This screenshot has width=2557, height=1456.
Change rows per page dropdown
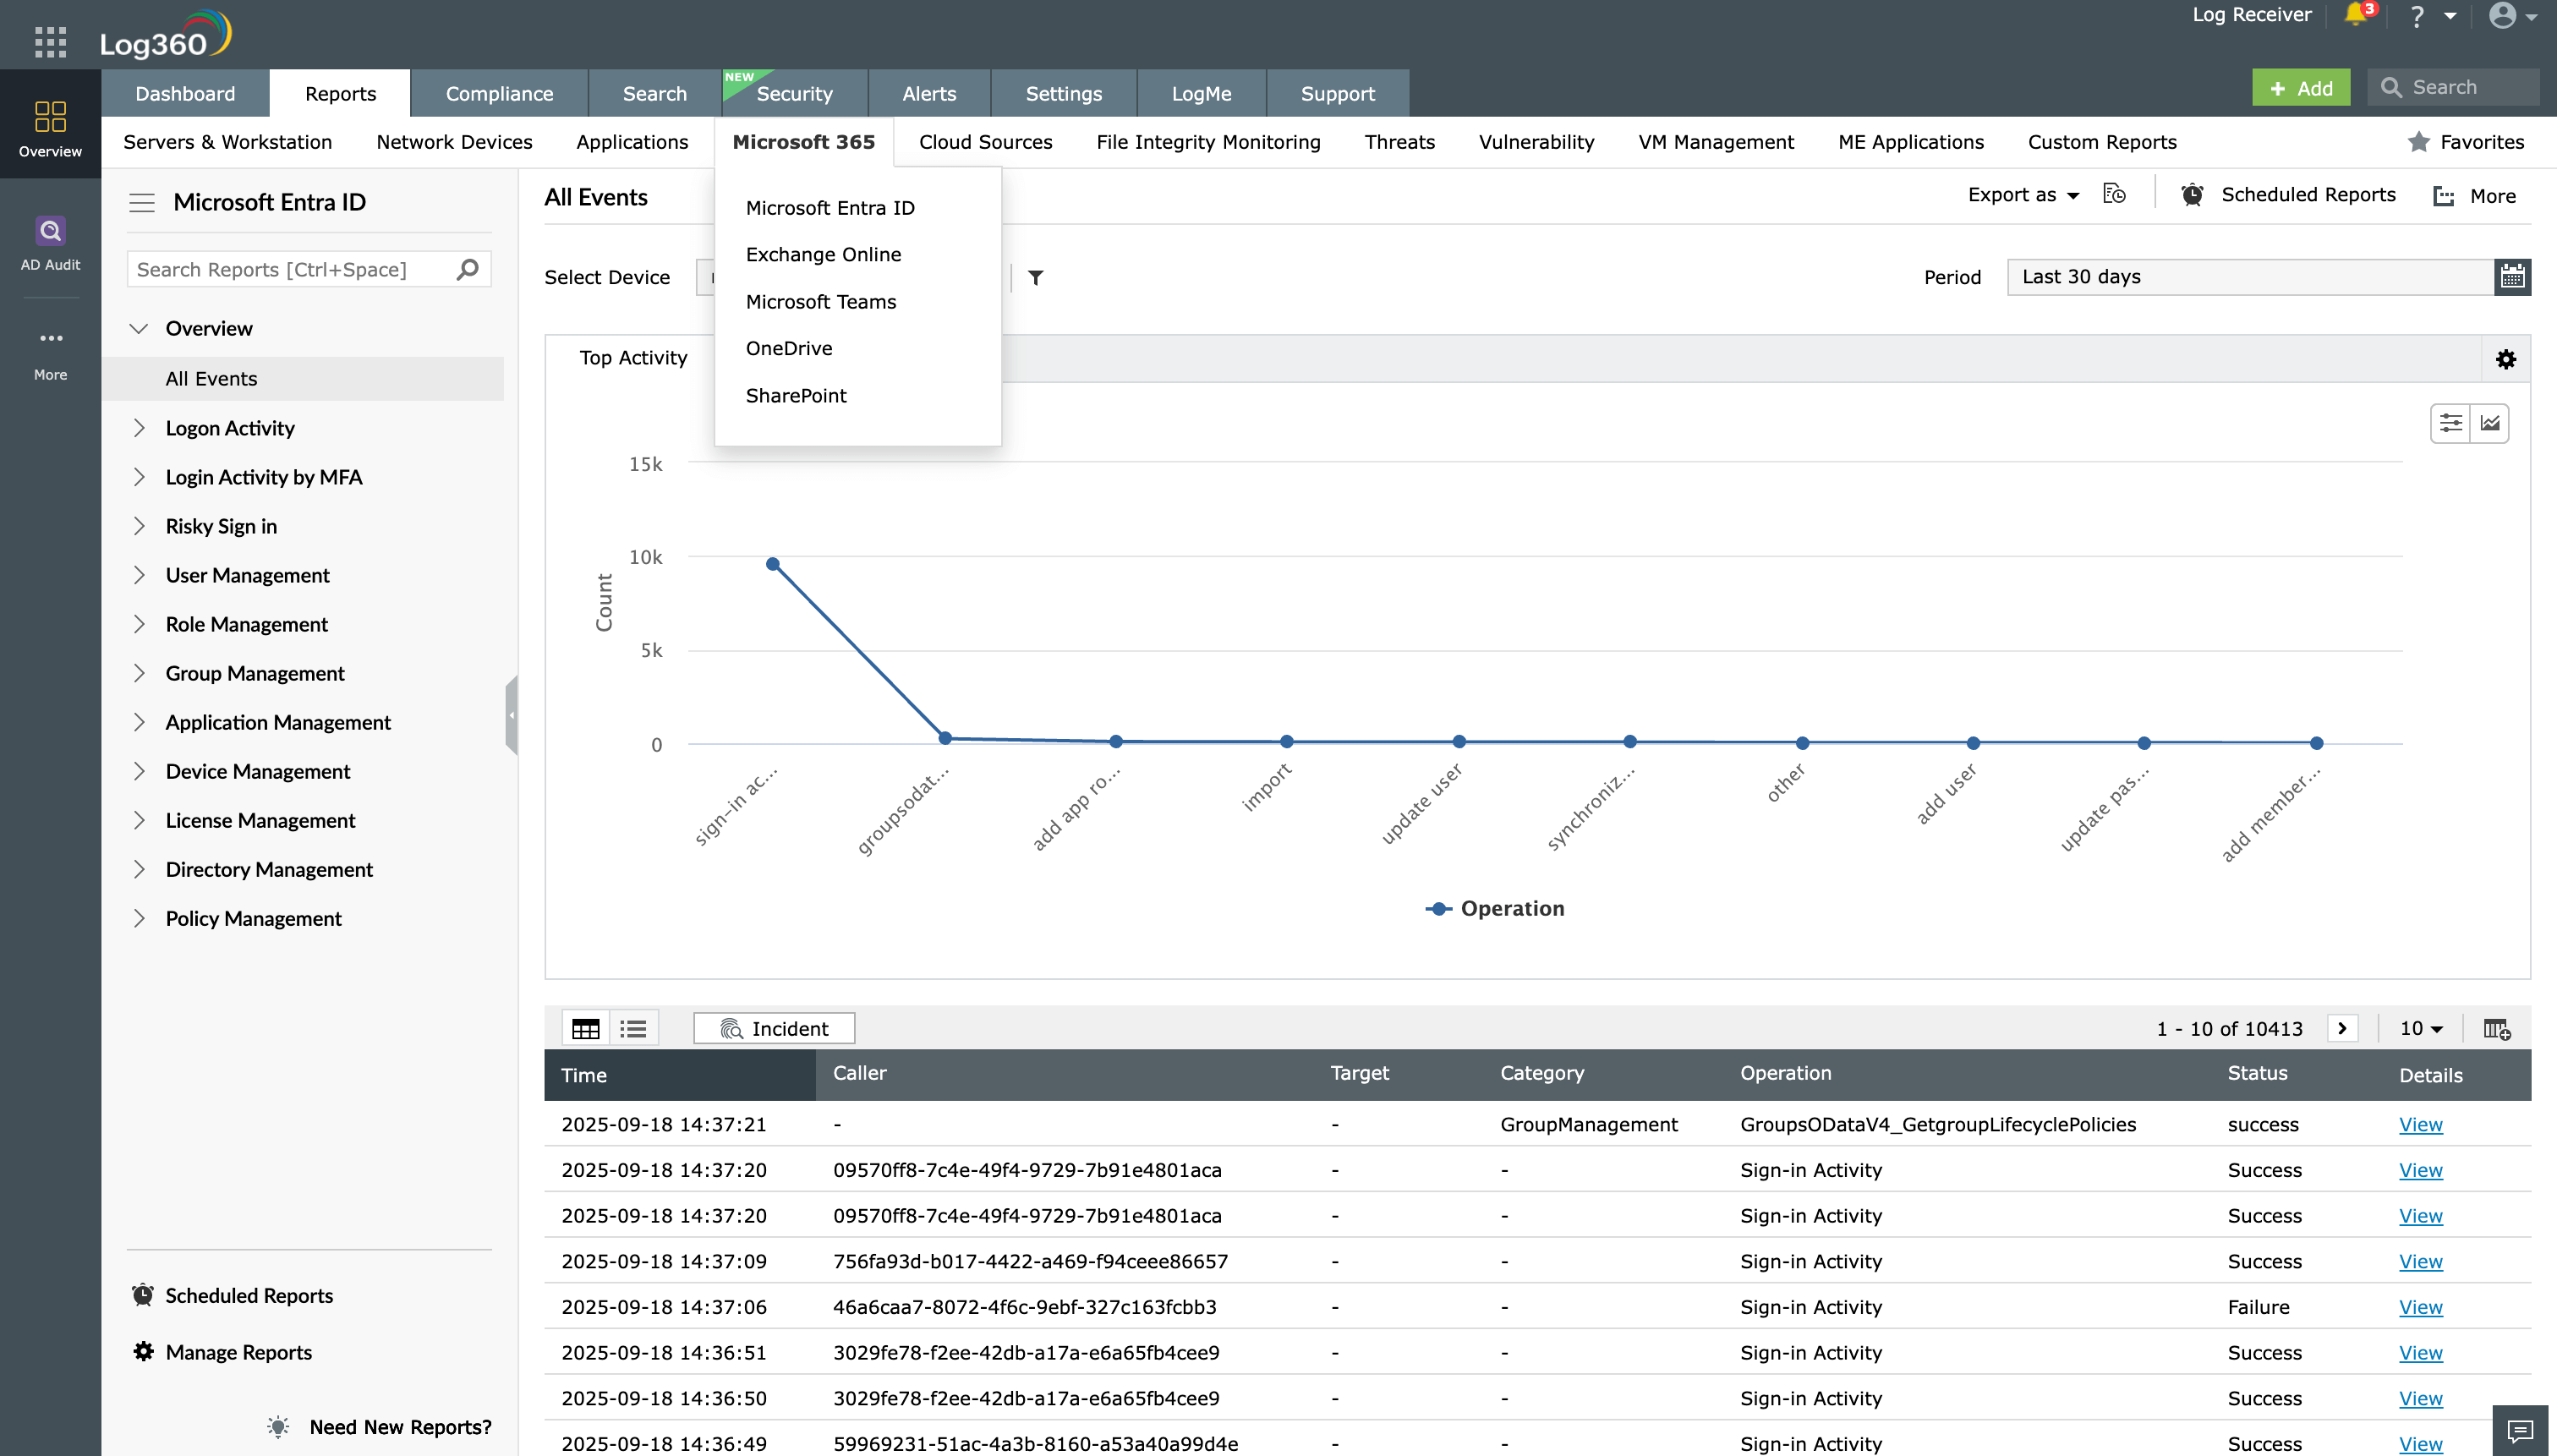[x=2421, y=1029]
